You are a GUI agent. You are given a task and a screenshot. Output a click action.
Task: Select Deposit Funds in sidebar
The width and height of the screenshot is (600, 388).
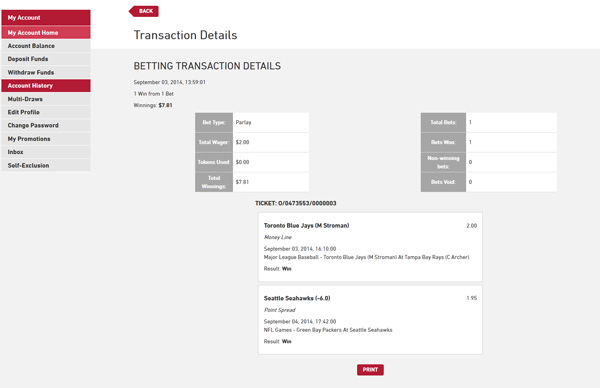tap(46, 59)
